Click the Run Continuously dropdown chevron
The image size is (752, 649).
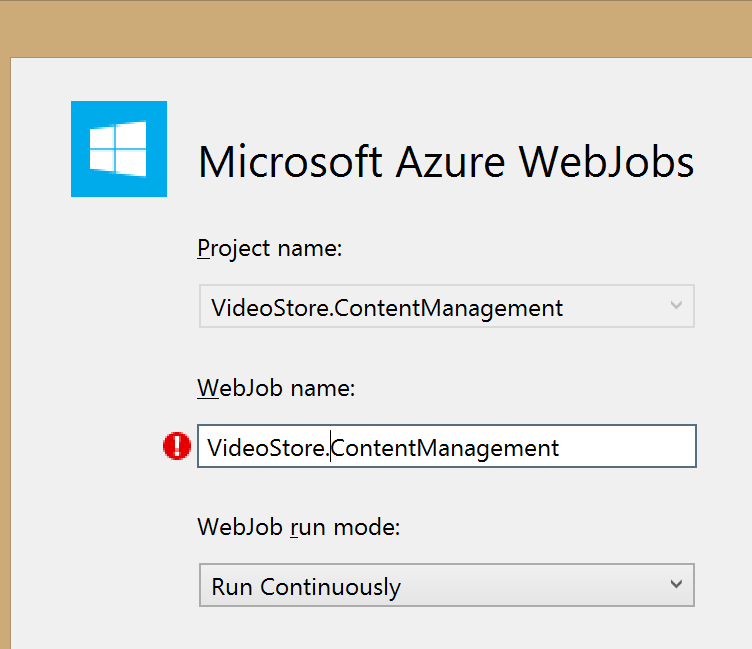click(676, 584)
